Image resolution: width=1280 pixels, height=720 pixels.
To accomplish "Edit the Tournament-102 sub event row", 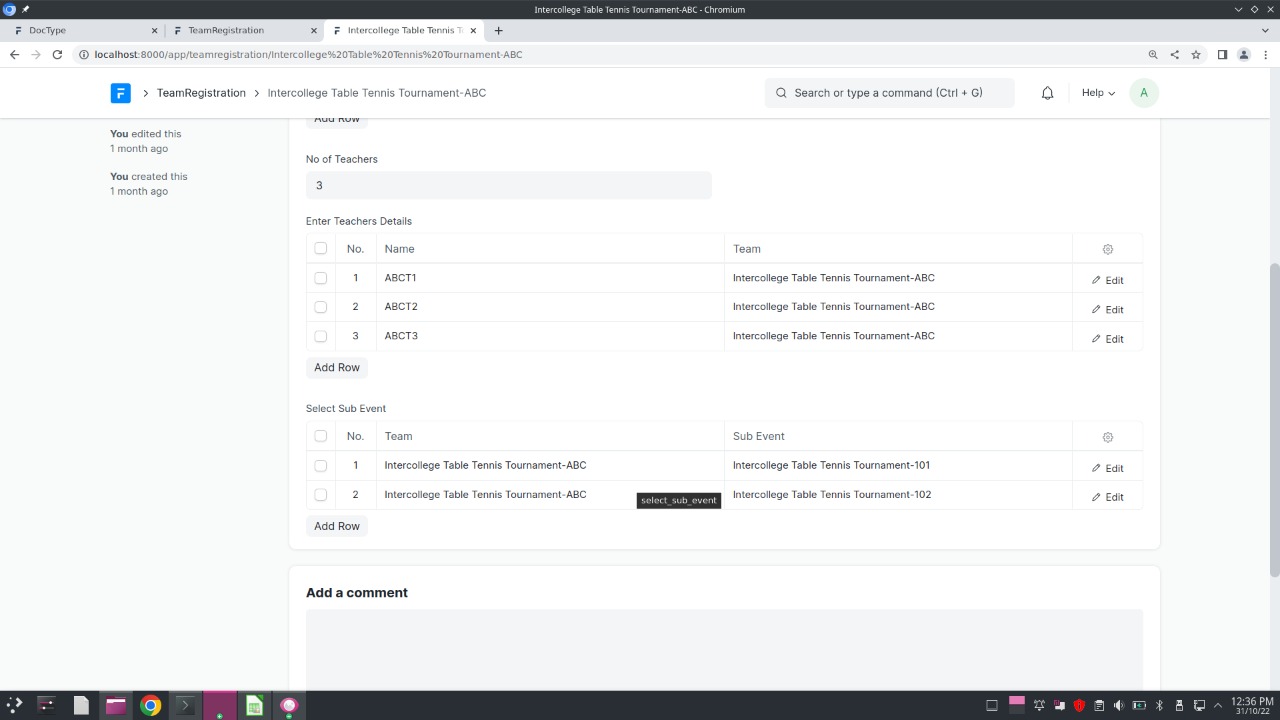I will [x=1107, y=497].
